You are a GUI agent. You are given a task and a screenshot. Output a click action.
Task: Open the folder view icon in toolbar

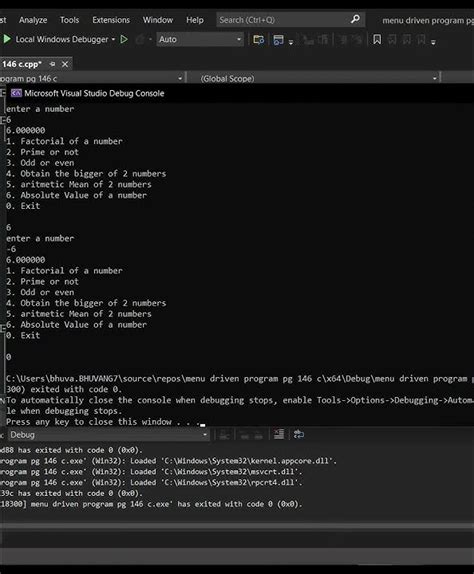[x=259, y=39]
